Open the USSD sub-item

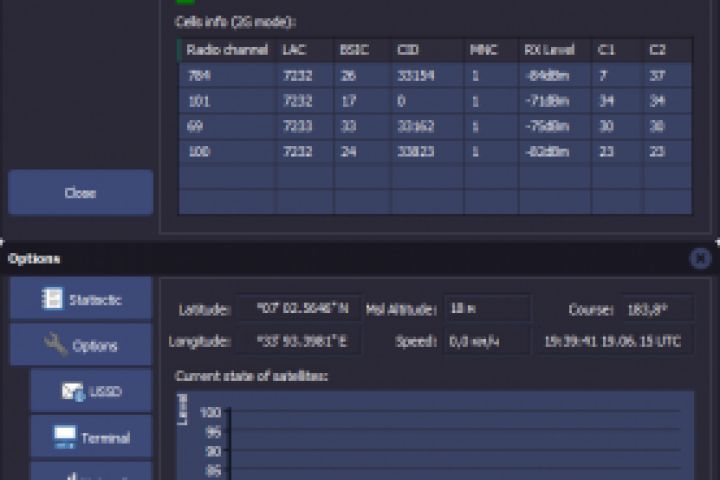[91, 391]
